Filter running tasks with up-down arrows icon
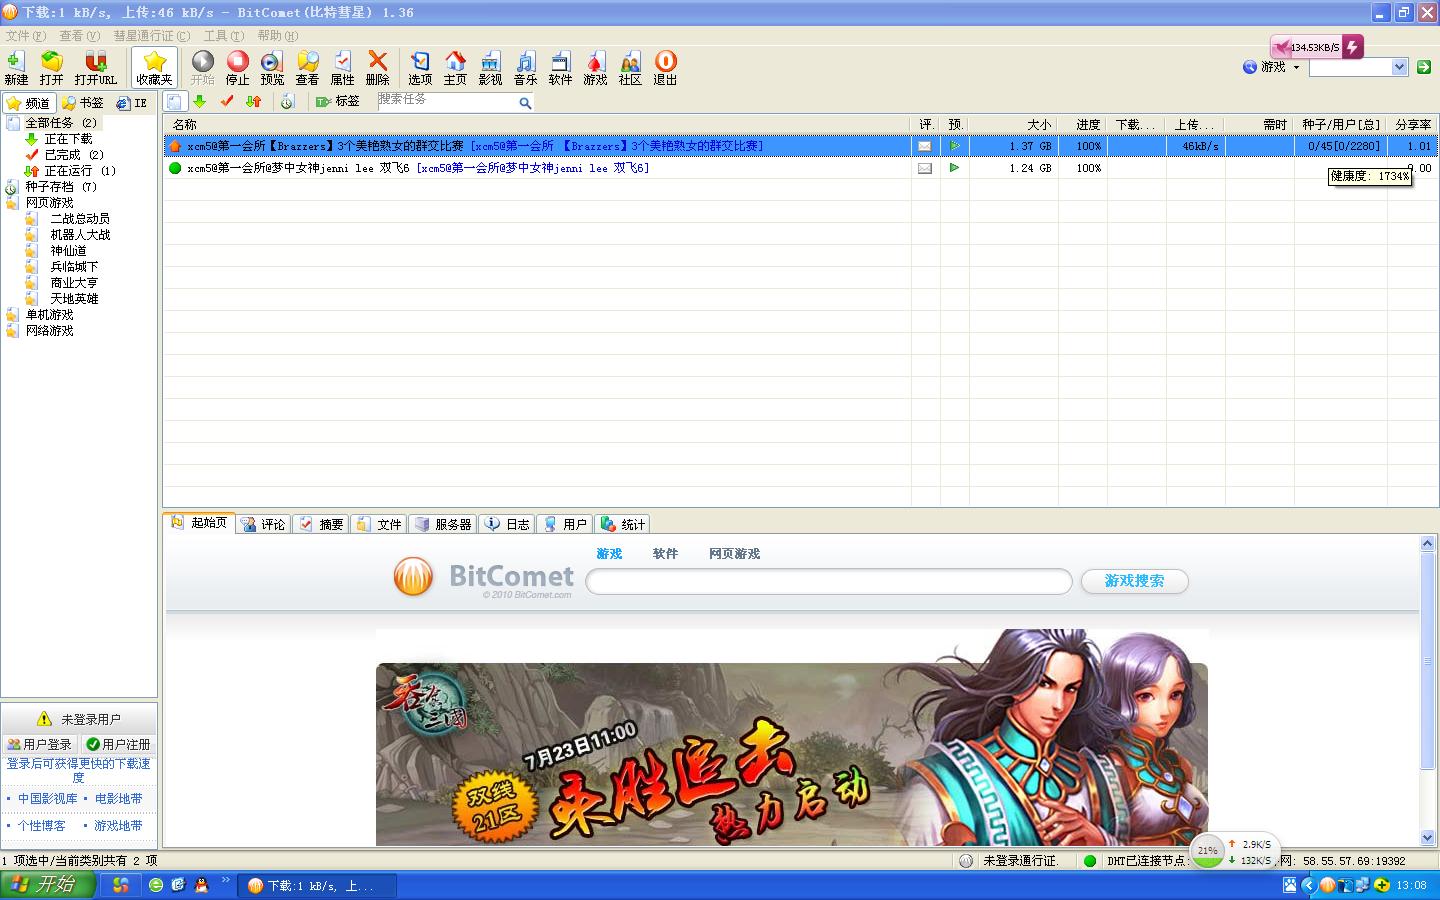 254,102
